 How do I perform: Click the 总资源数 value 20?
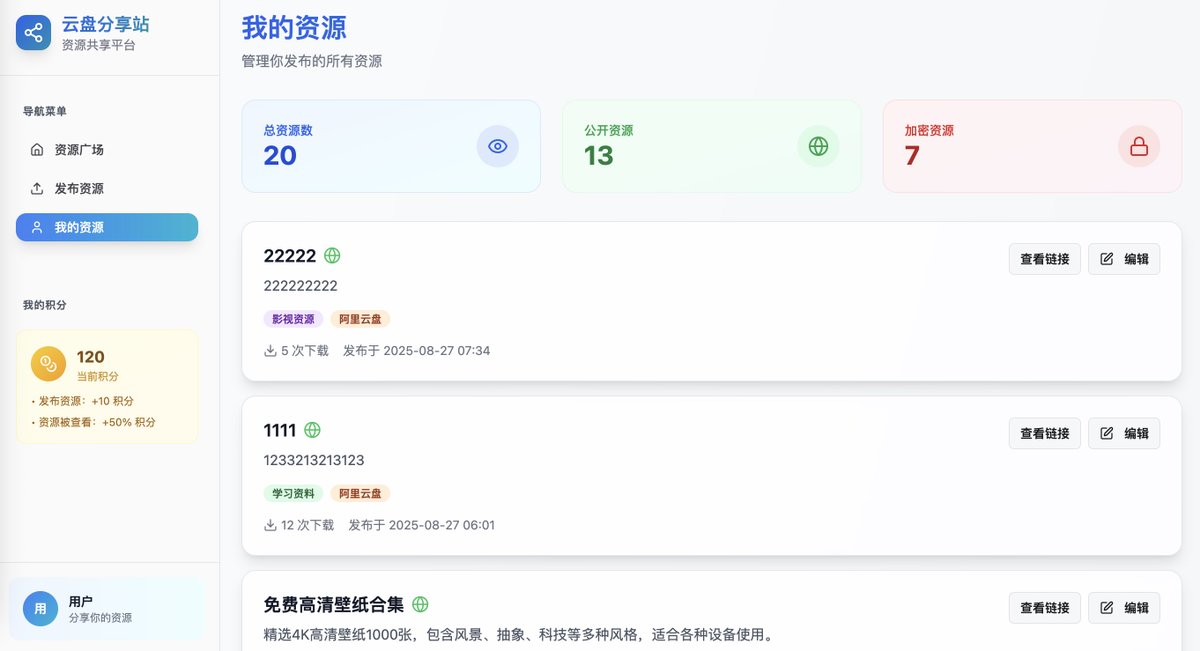click(280, 156)
